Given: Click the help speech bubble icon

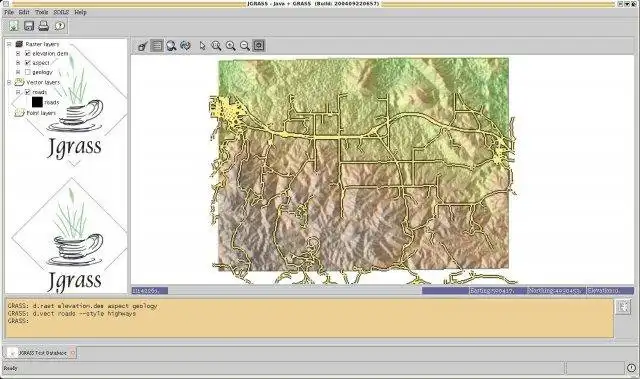Looking at the screenshot, I should tap(60, 26).
